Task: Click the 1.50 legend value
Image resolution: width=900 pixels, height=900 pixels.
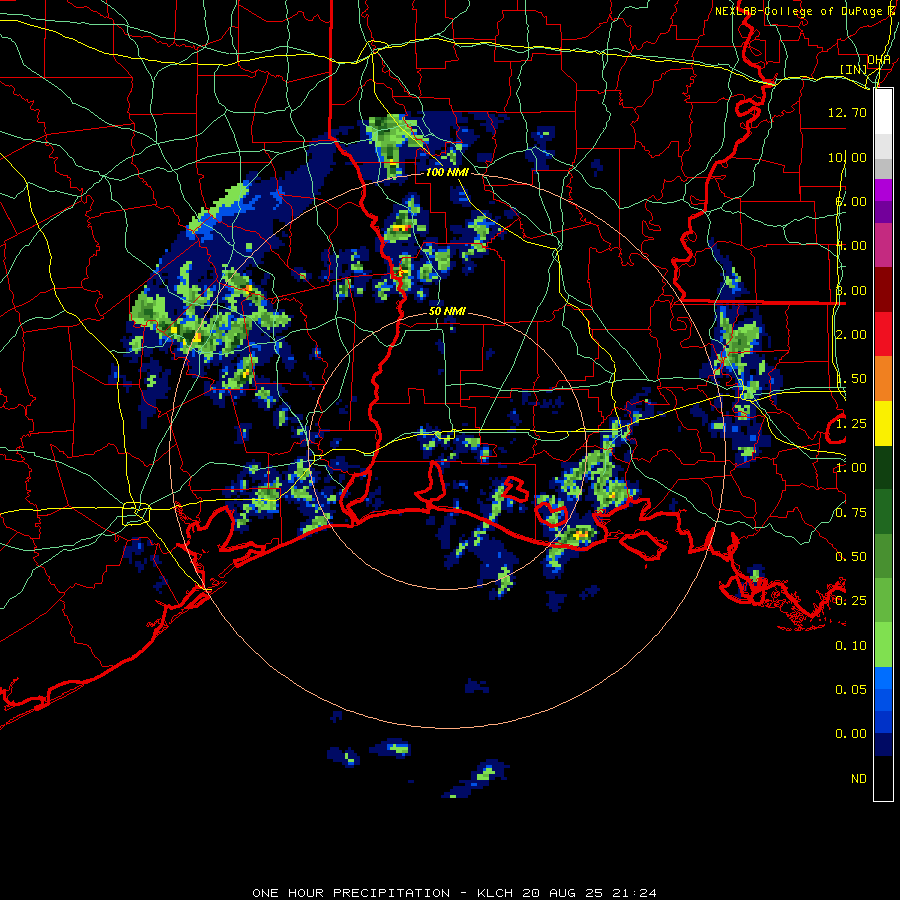Action: [x=851, y=379]
